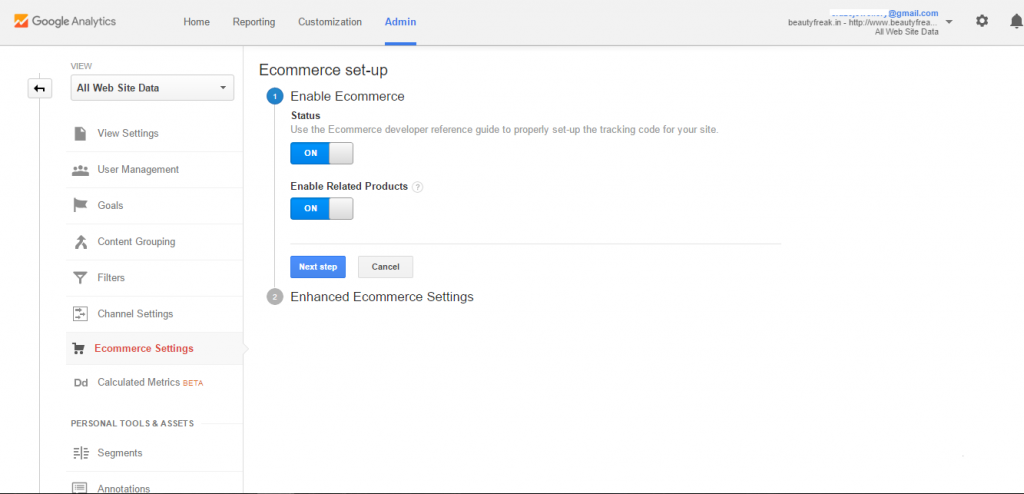Click the Channel Settings arrows icon

click(x=80, y=314)
